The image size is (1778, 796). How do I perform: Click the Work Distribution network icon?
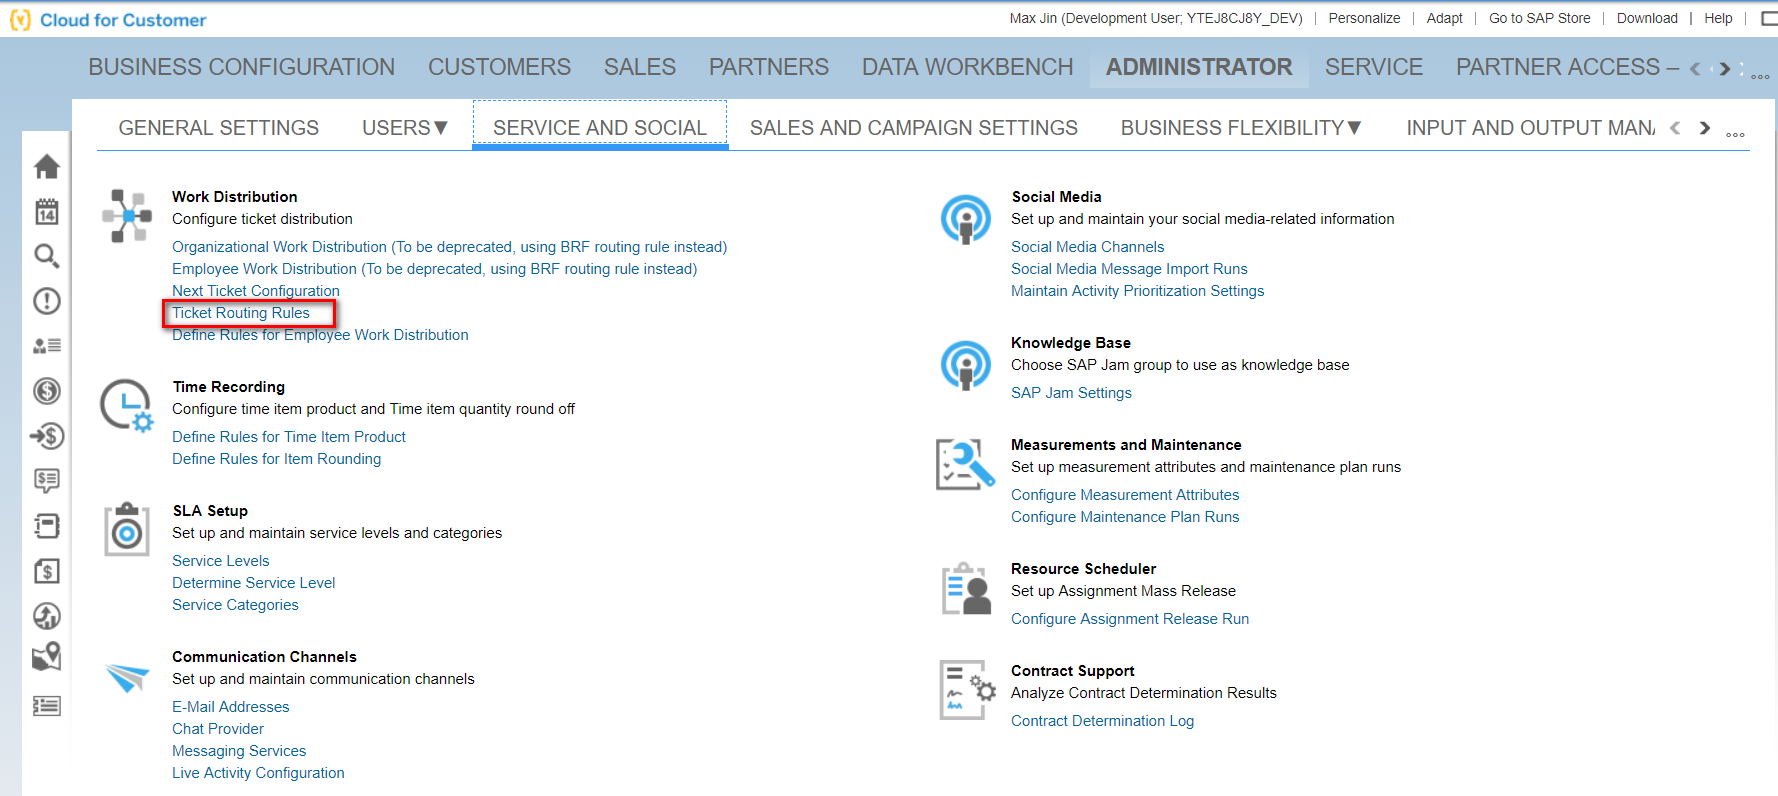click(127, 216)
